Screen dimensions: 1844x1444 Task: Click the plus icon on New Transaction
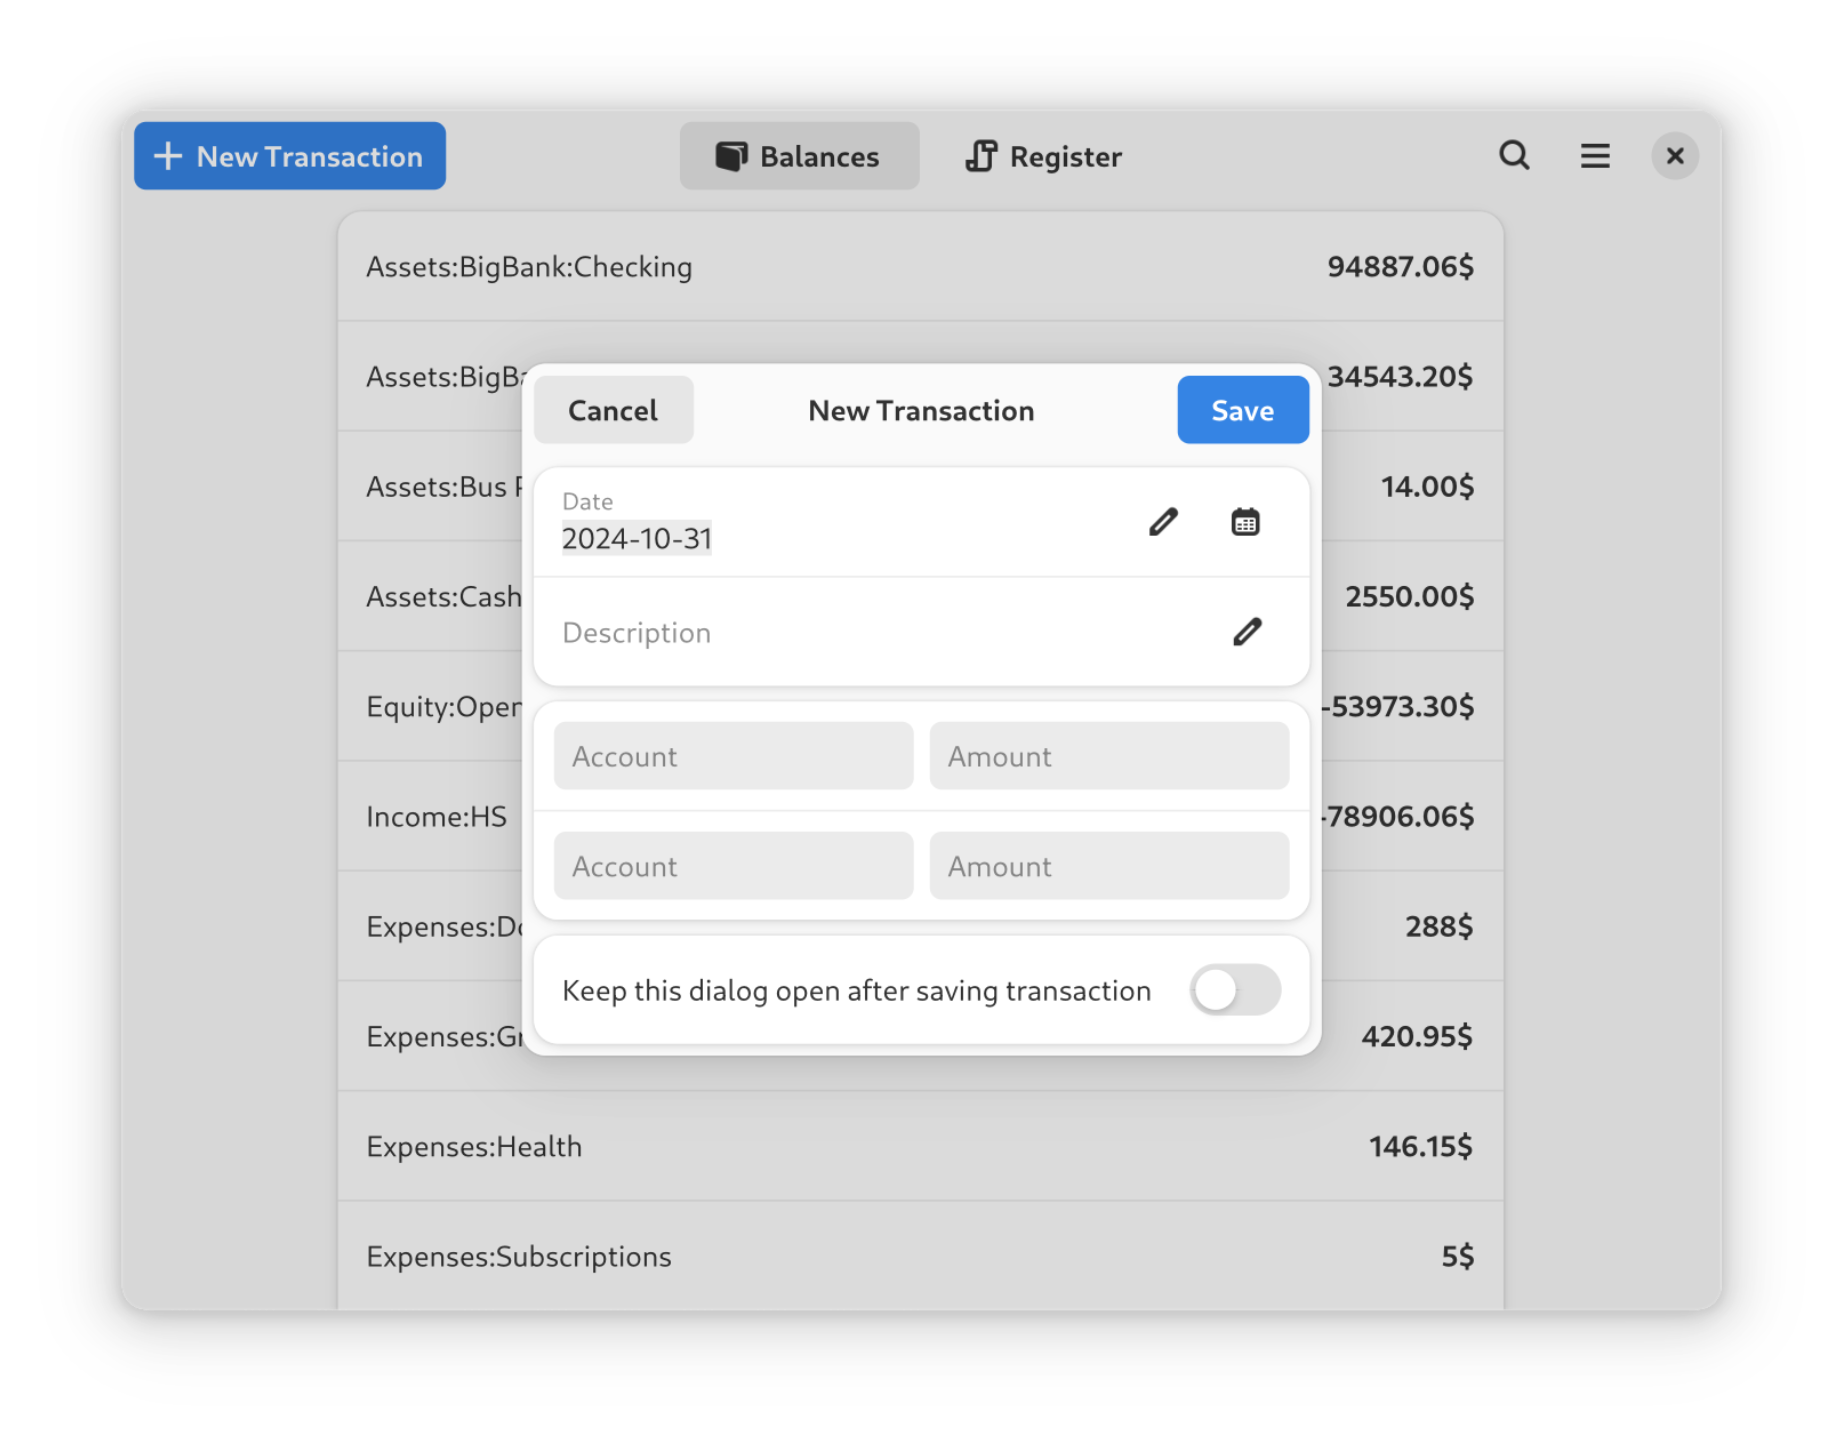pos(167,156)
